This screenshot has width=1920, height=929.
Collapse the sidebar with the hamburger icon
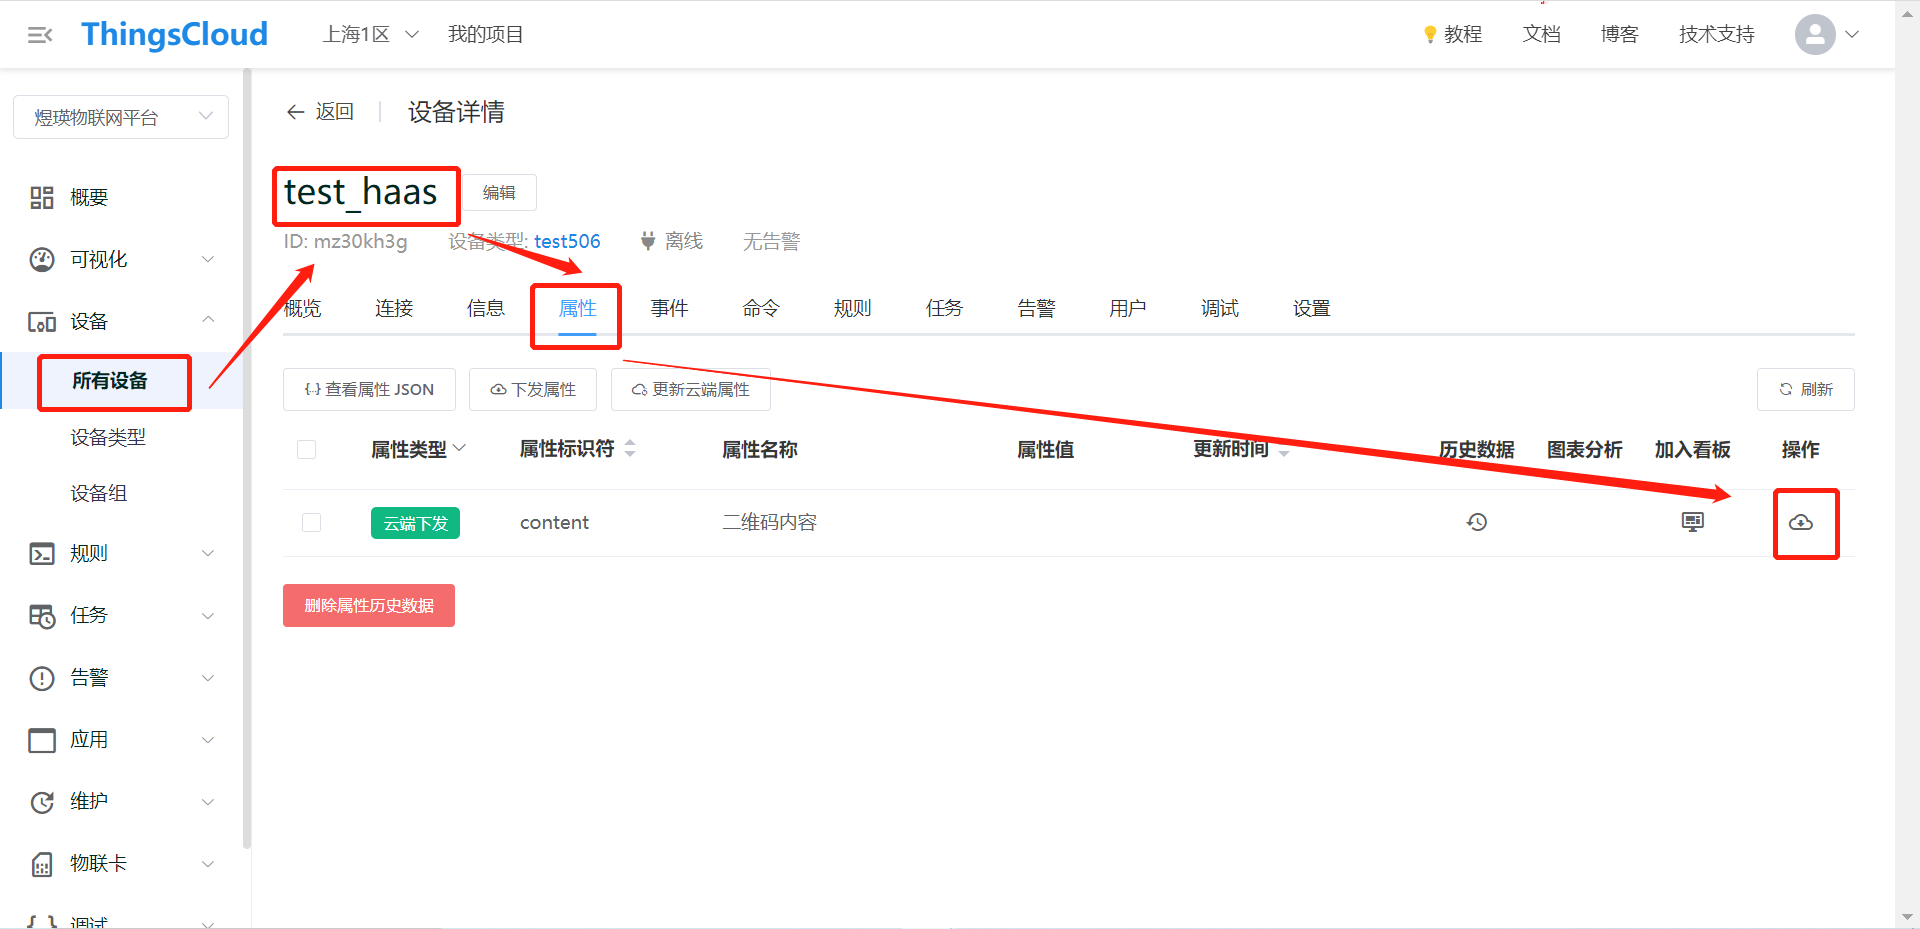(x=40, y=35)
